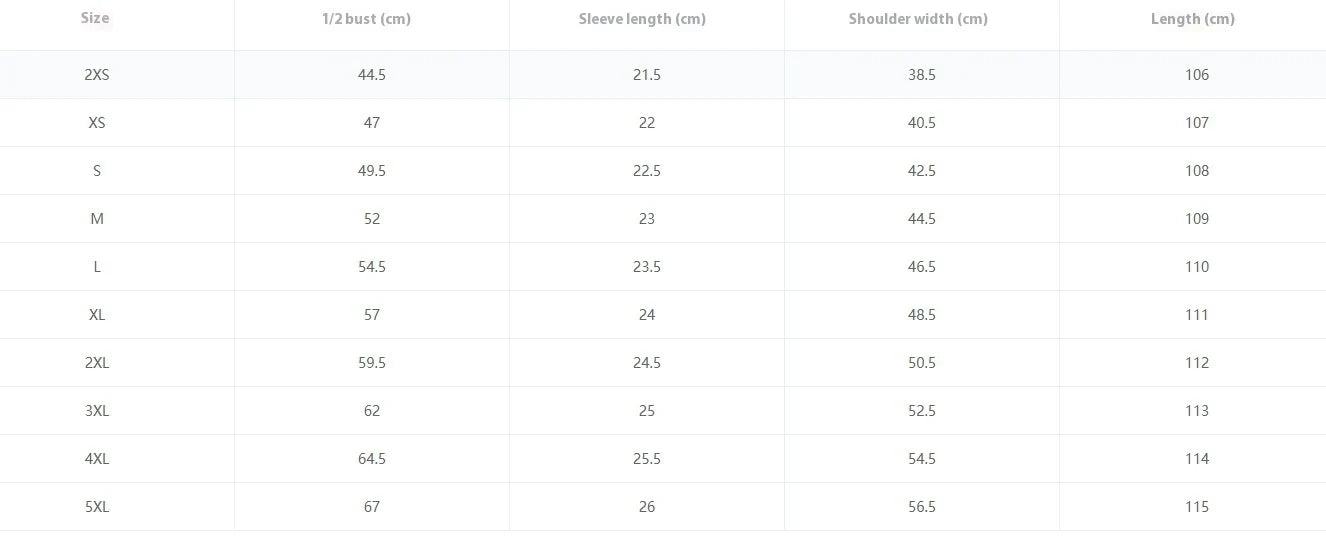Click the Size column header

click(x=96, y=18)
